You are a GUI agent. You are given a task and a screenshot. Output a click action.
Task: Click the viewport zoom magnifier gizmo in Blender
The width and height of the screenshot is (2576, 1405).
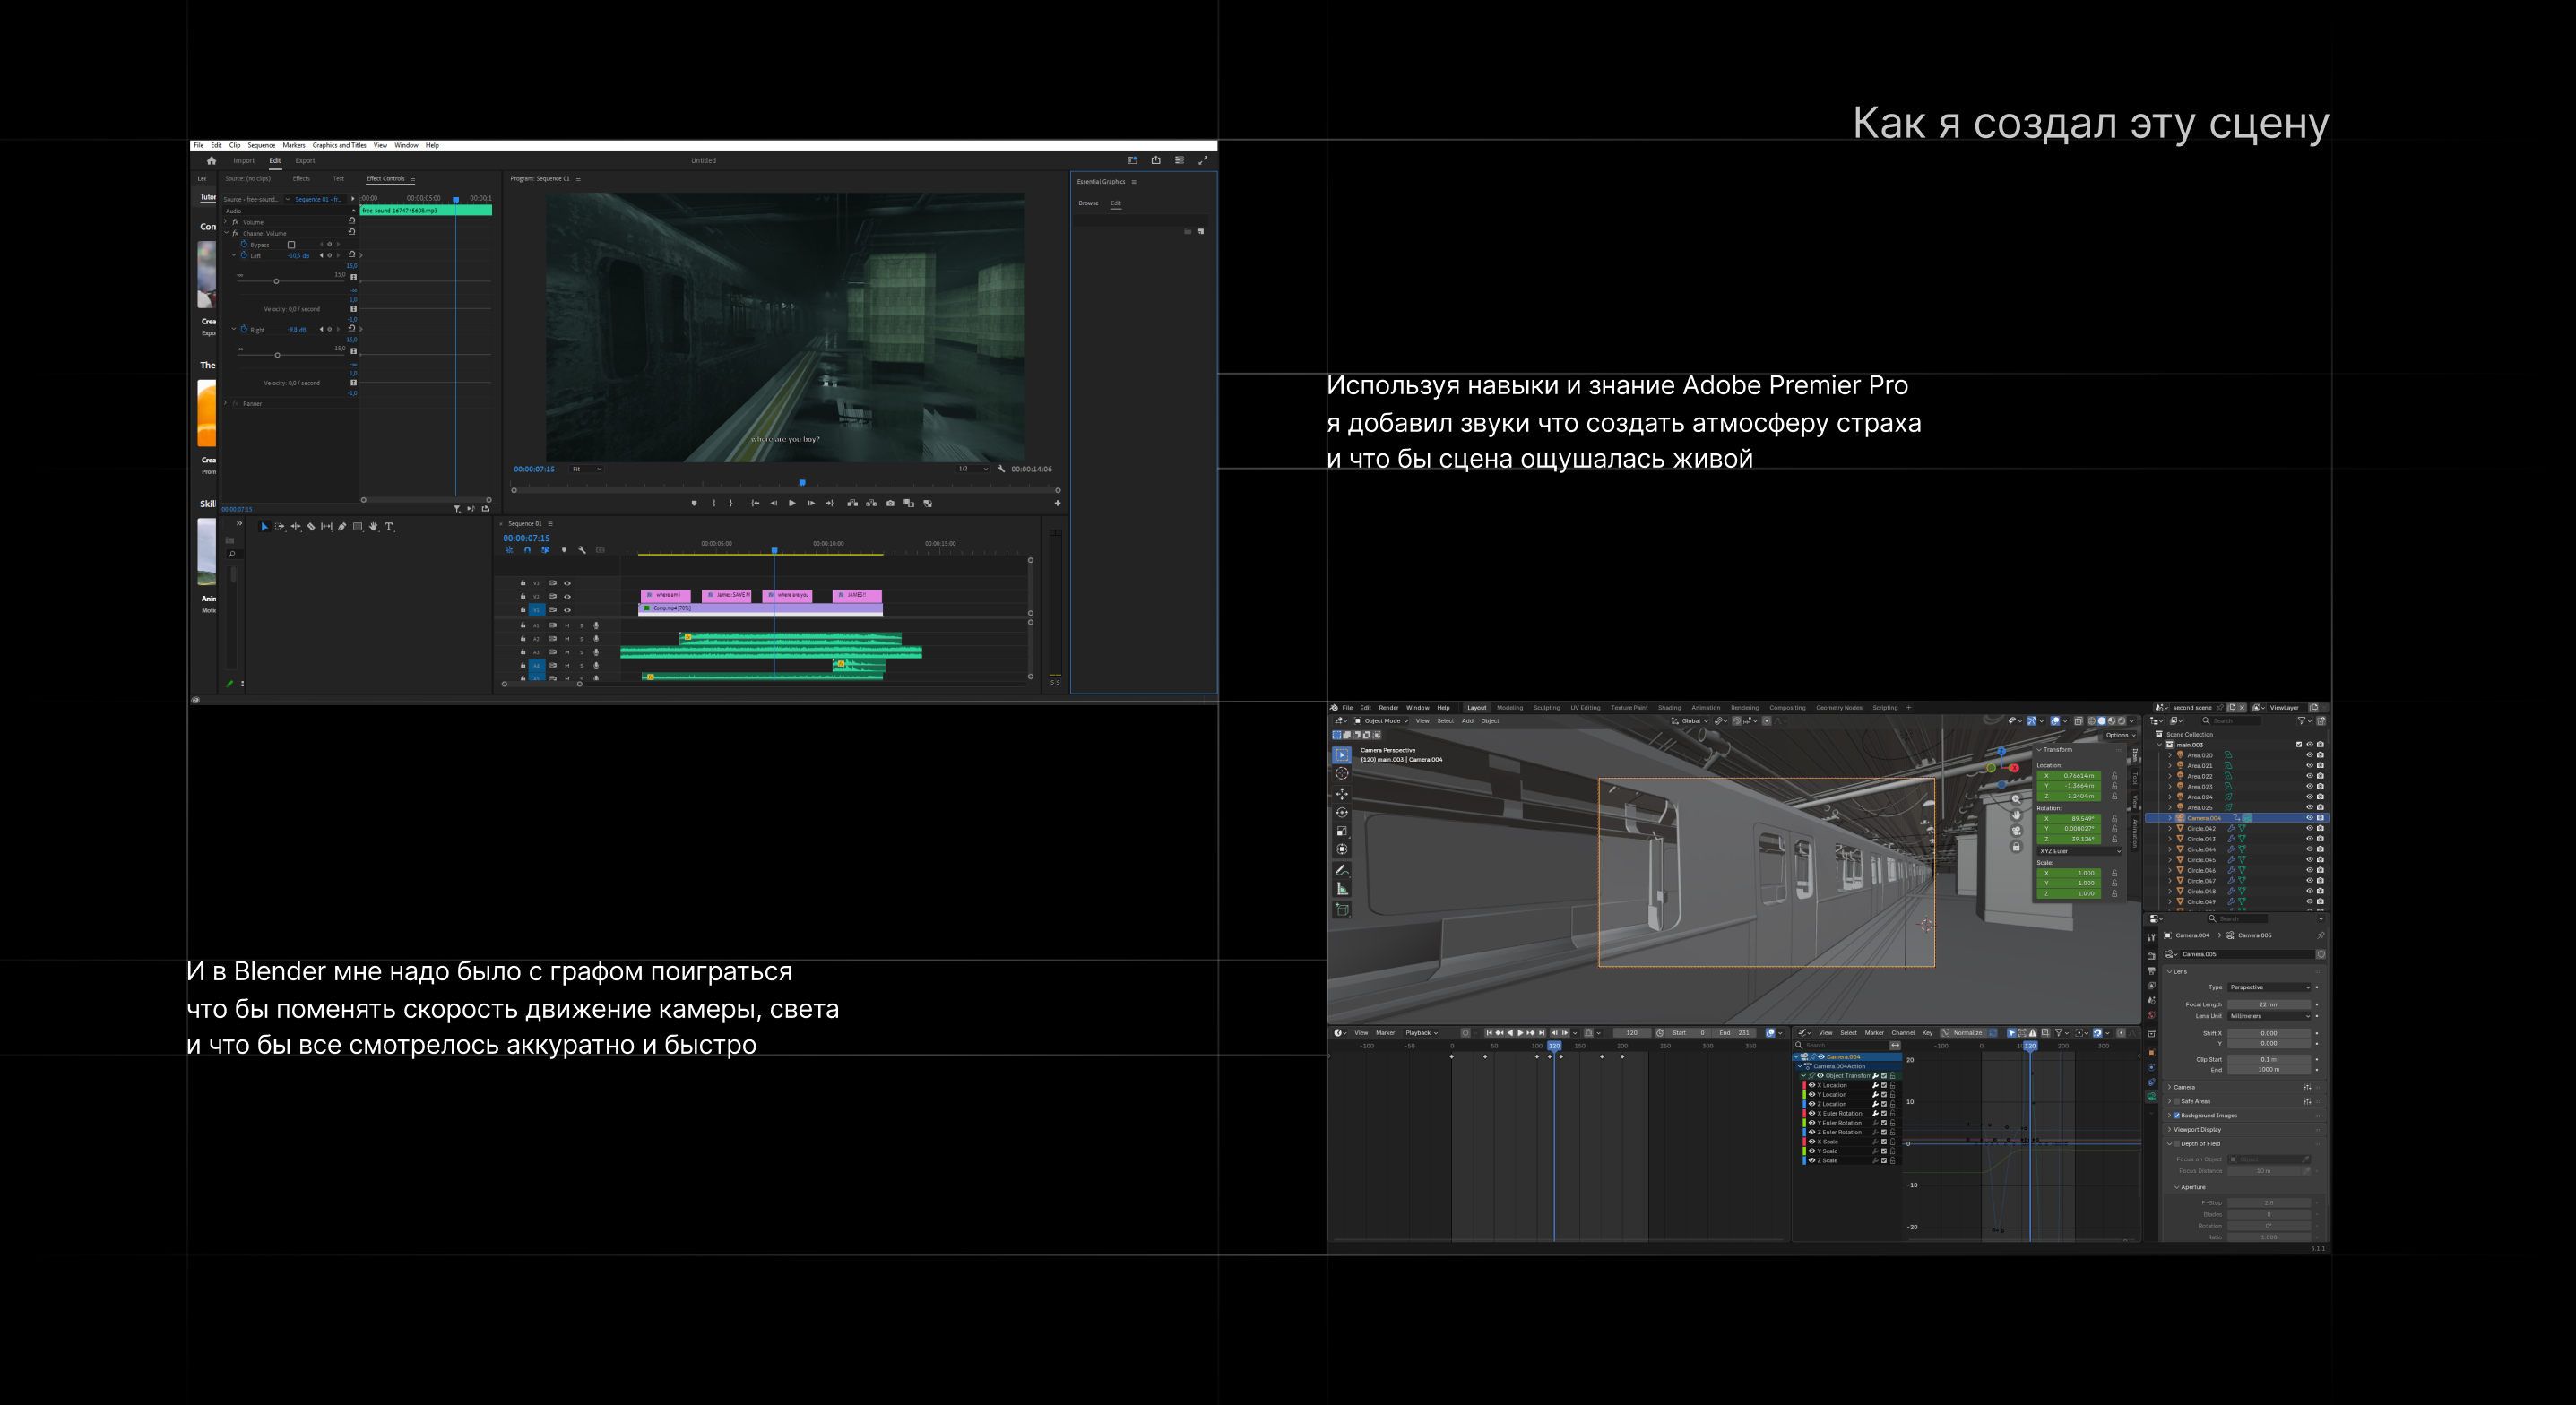(x=2016, y=799)
